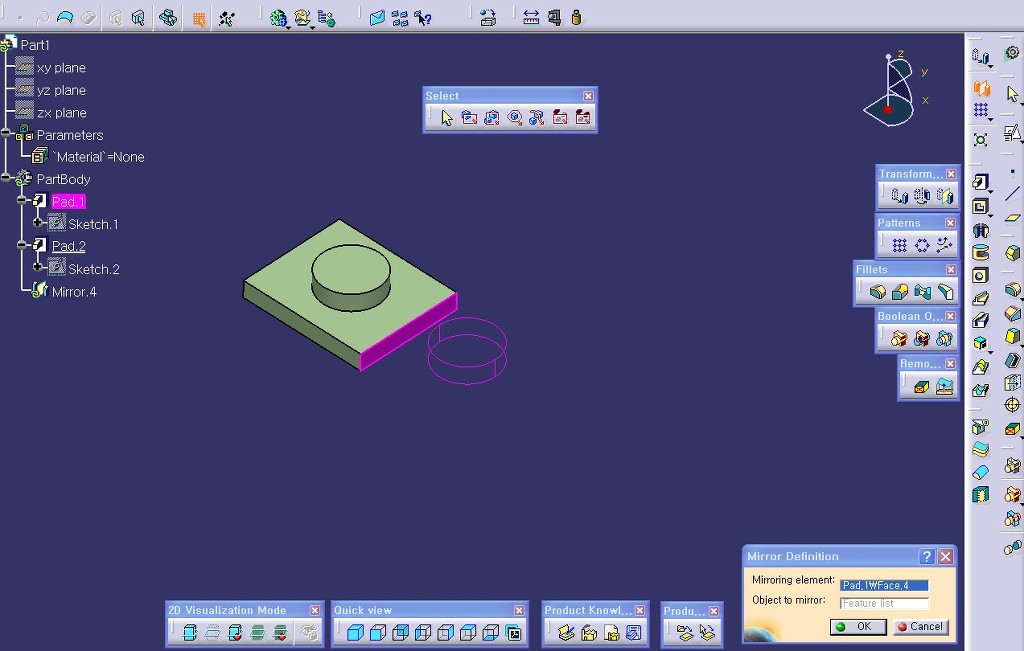The image size is (1024, 651).
Task: Select Mirror.4 in the specification tree
Action: coord(74,292)
